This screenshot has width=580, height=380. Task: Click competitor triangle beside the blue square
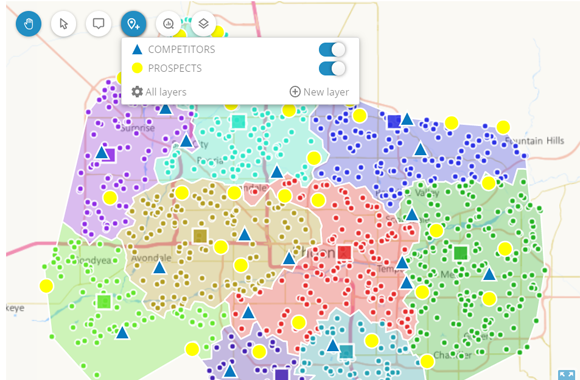(x=407, y=120)
